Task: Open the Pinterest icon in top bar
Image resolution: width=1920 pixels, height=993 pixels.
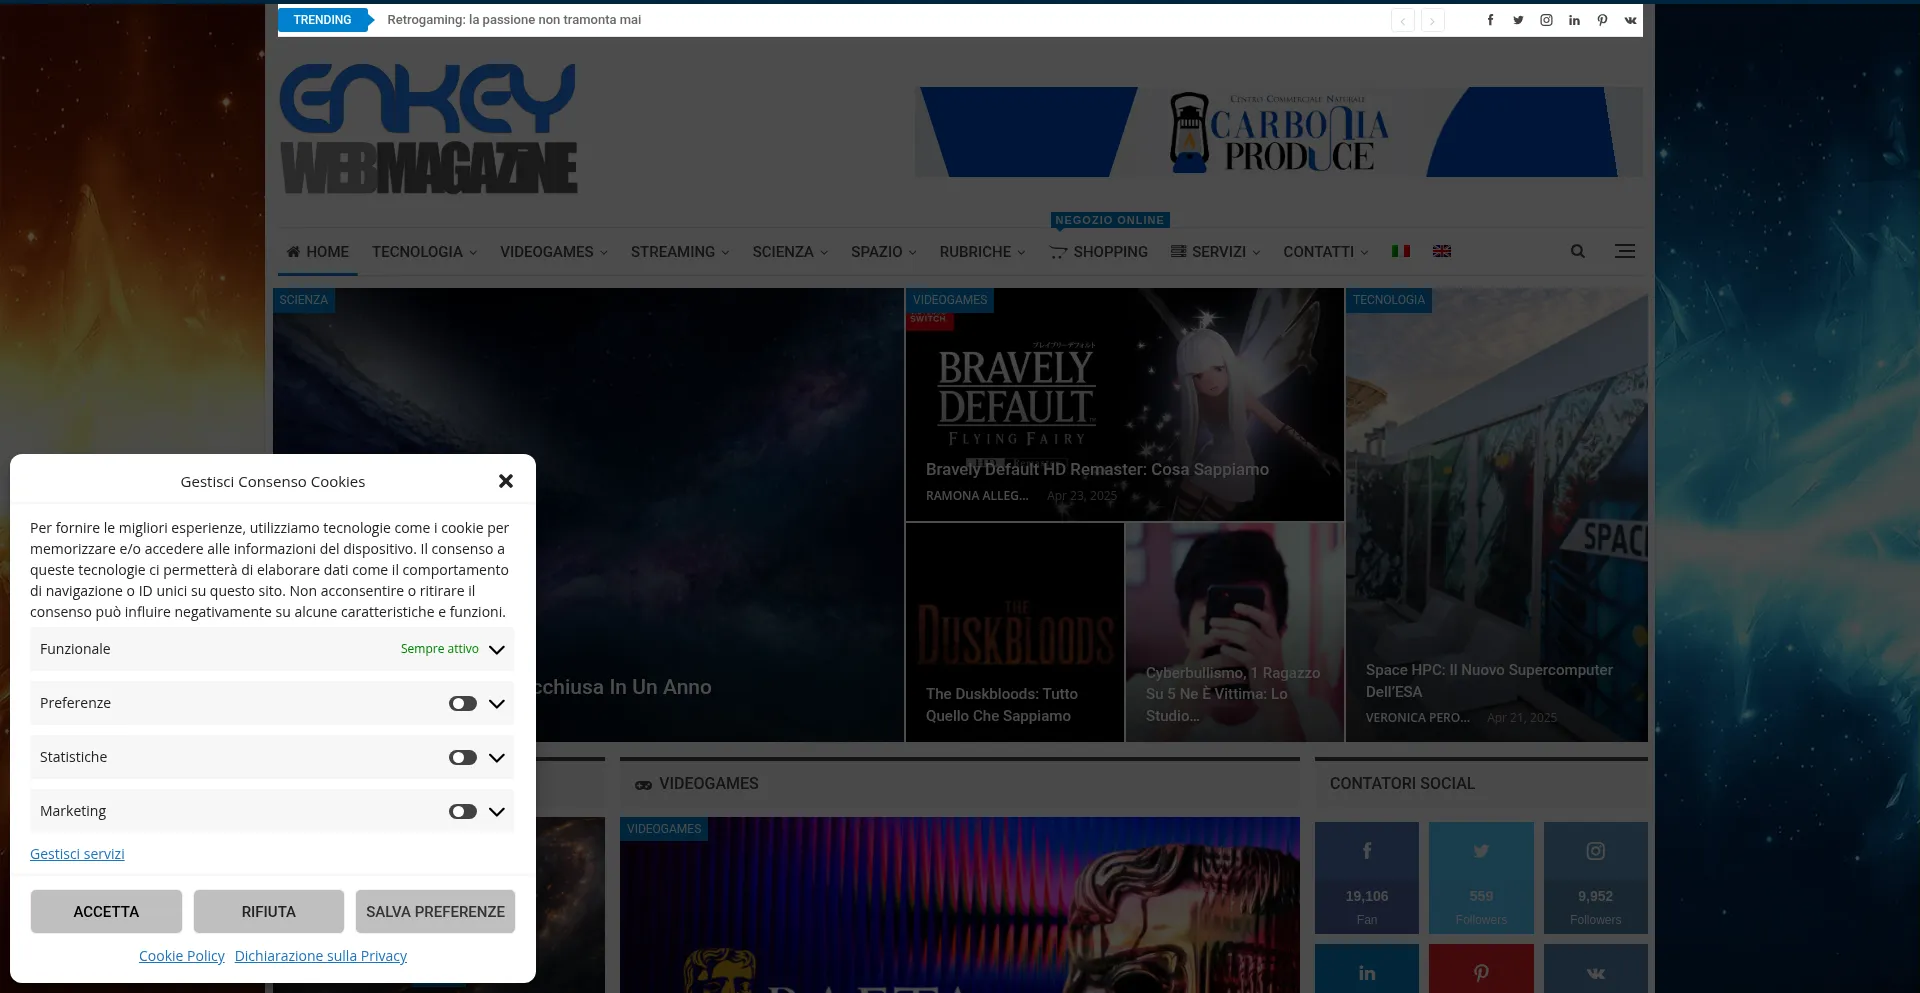Action: [x=1602, y=20]
